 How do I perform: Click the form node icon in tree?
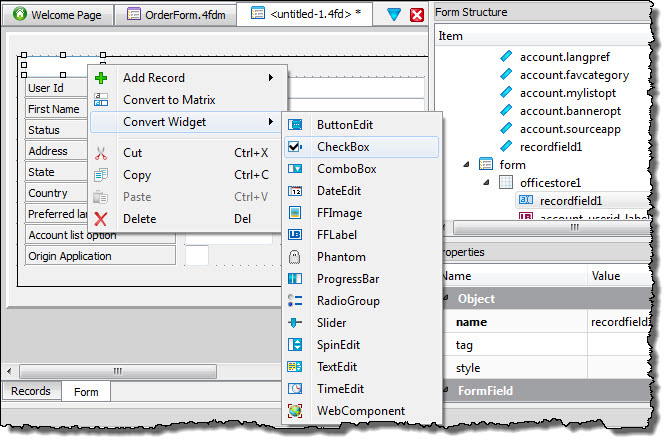tap(486, 164)
